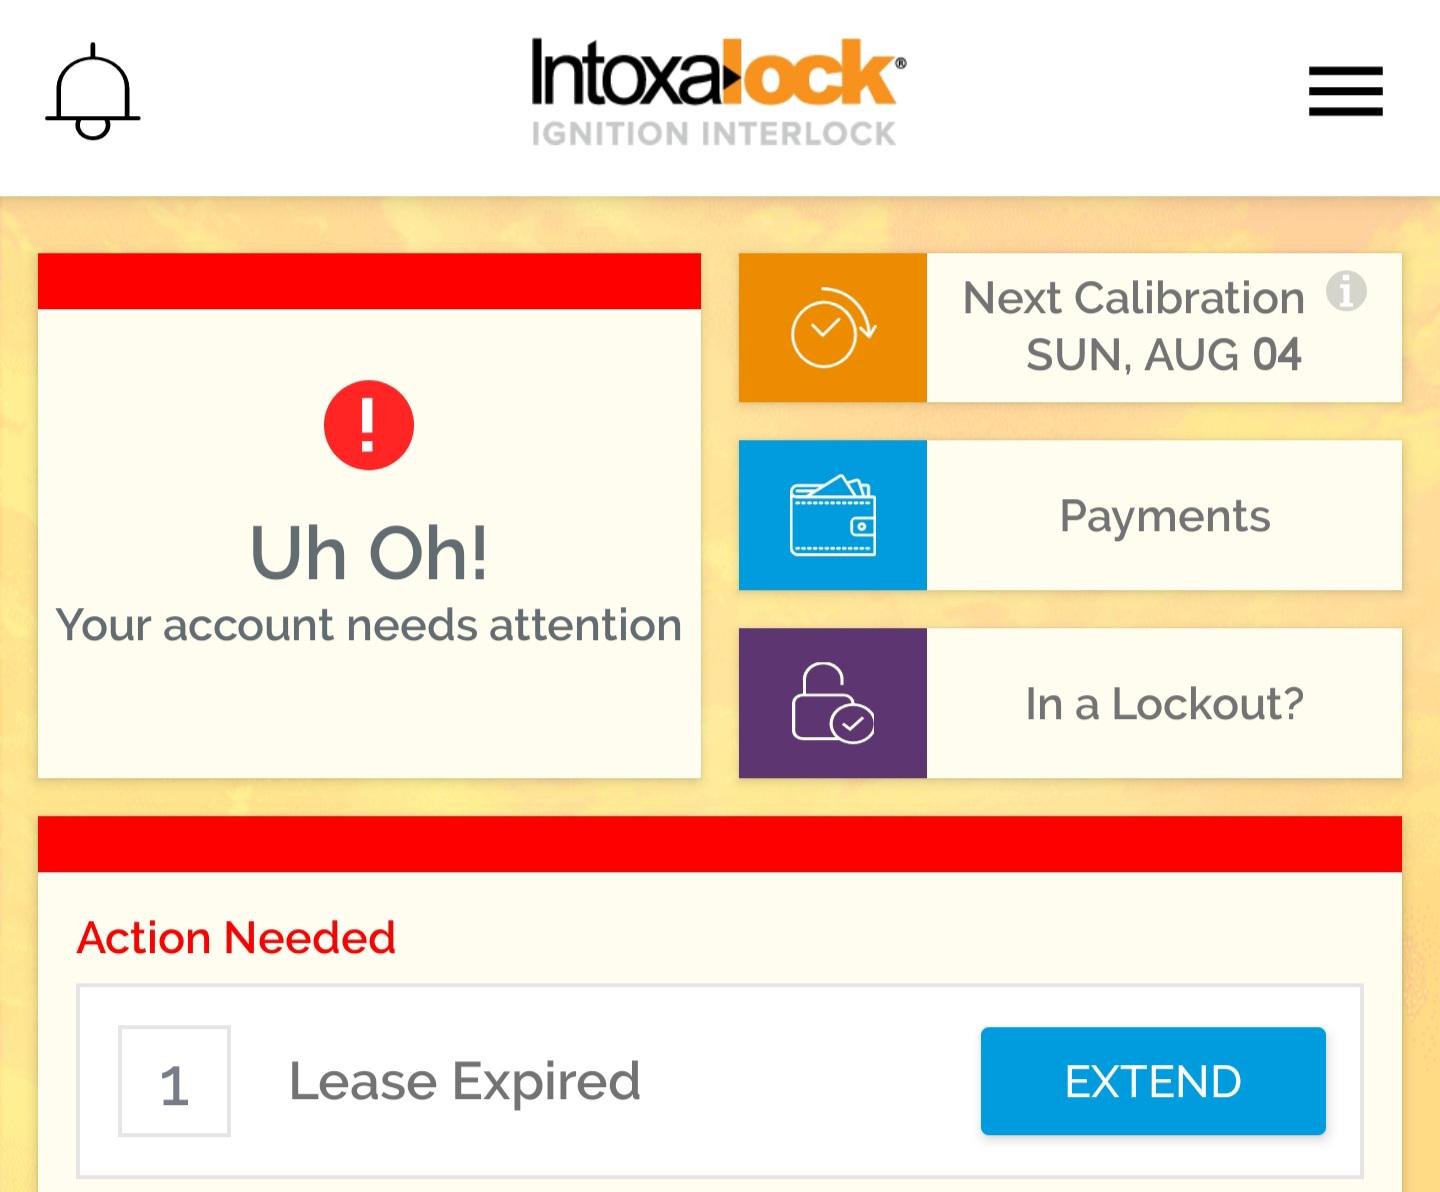Image resolution: width=1440 pixels, height=1192 pixels.
Task: Click the Action Needed heading
Action: pyautogui.click(x=236, y=937)
